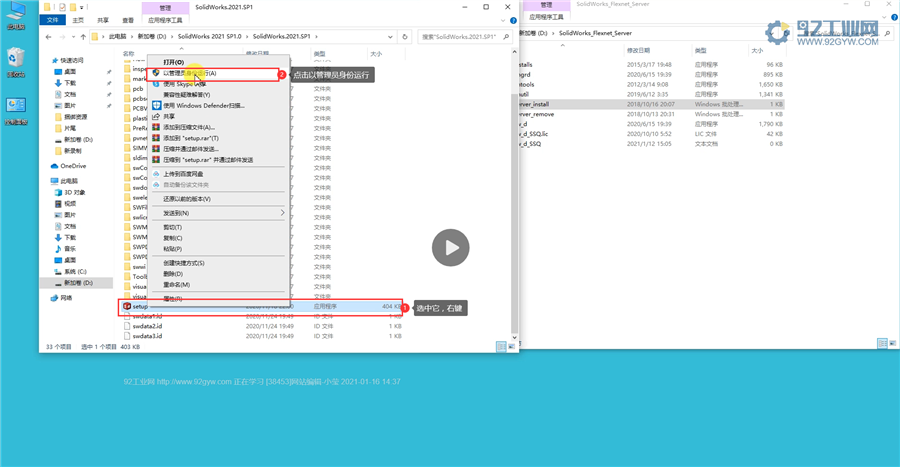Screen dimensions: 900x467
Task: Click 共享 entry in context menu
Action: [169, 116]
